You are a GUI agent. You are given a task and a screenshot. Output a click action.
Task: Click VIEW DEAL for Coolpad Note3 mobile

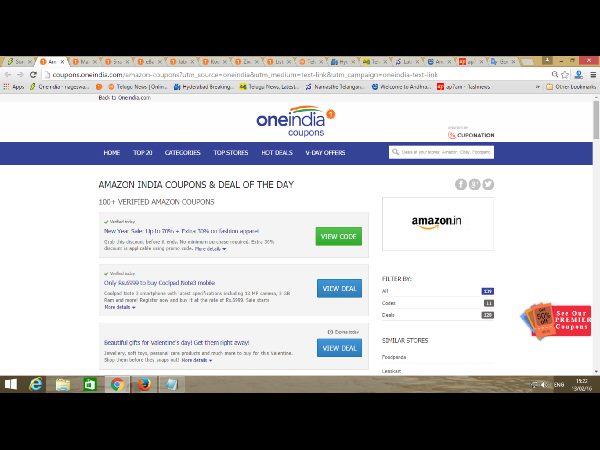[338, 288]
